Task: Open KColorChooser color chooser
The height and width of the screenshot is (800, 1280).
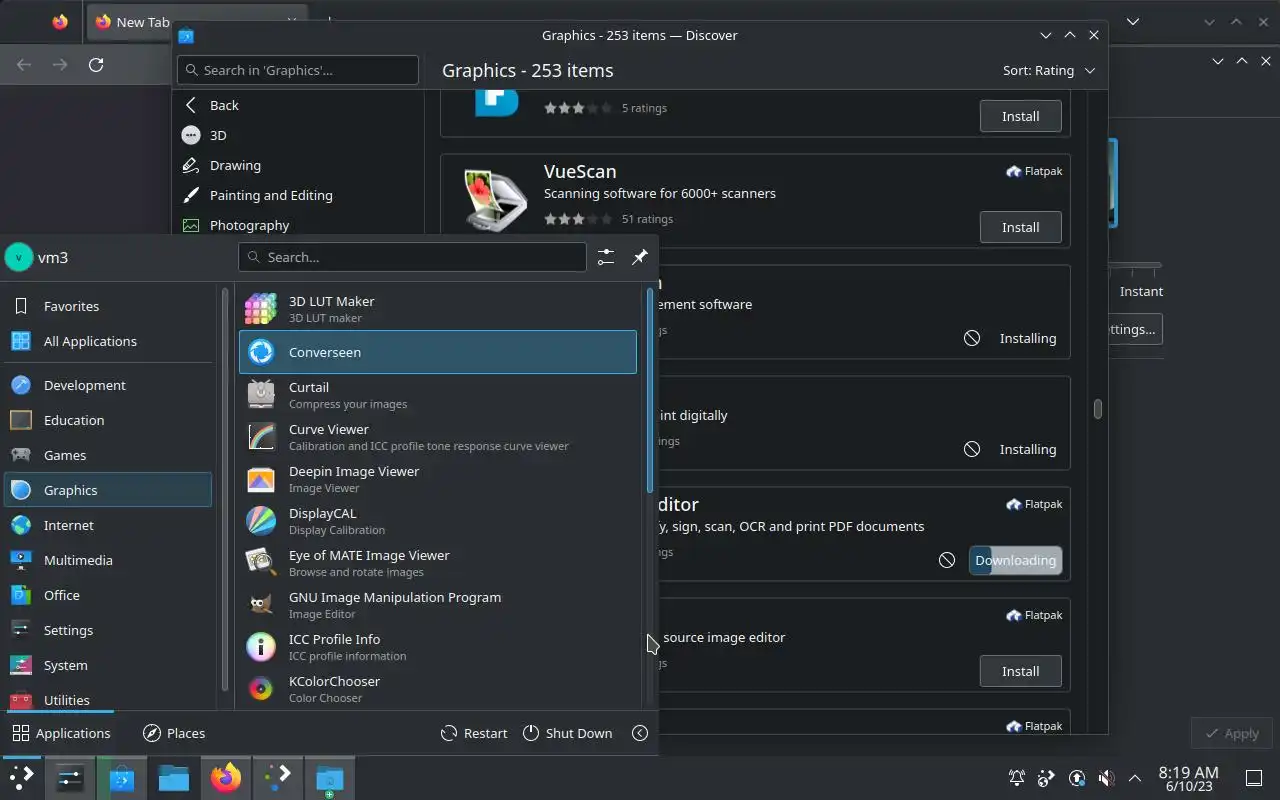Action: (438, 689)
